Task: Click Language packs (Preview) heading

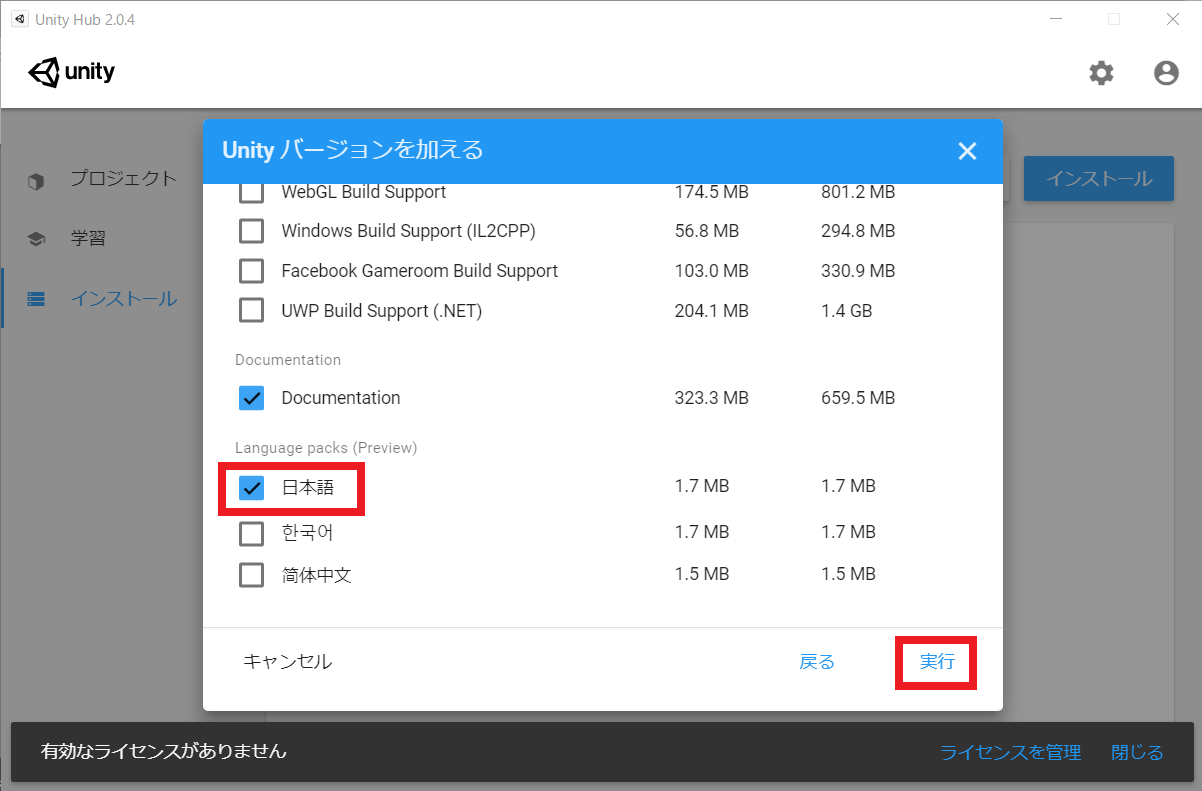Action: 326,448
